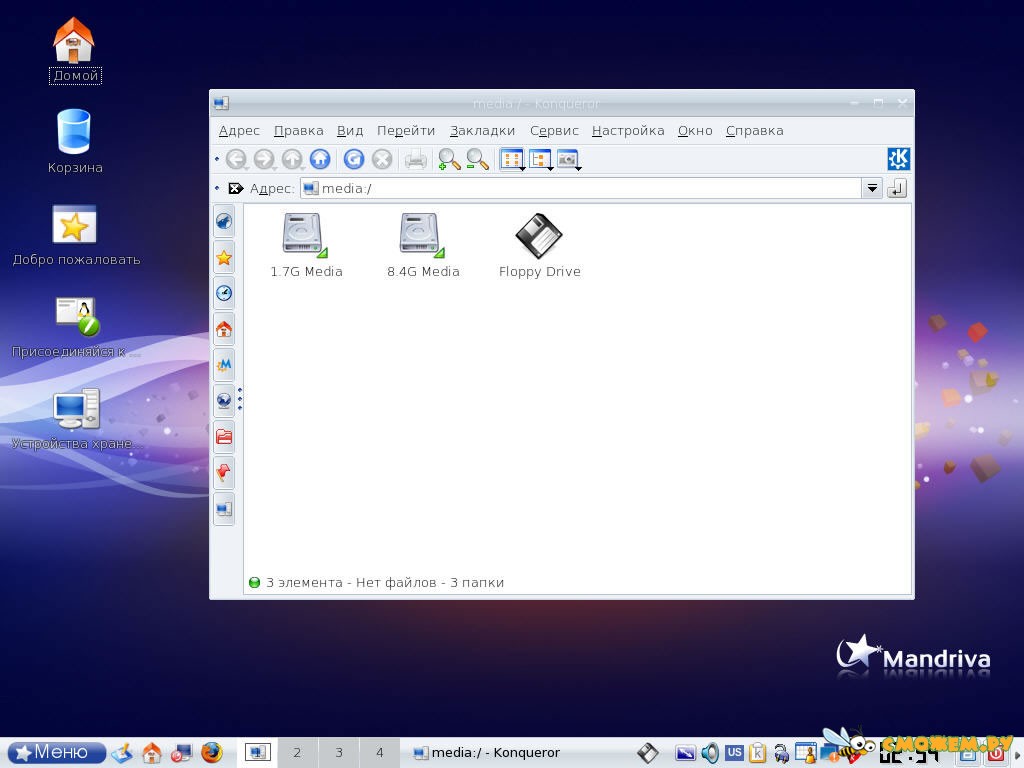Open the top globe sidebar tab
The width and height of the screenshot is (1024, 768).
224,221
